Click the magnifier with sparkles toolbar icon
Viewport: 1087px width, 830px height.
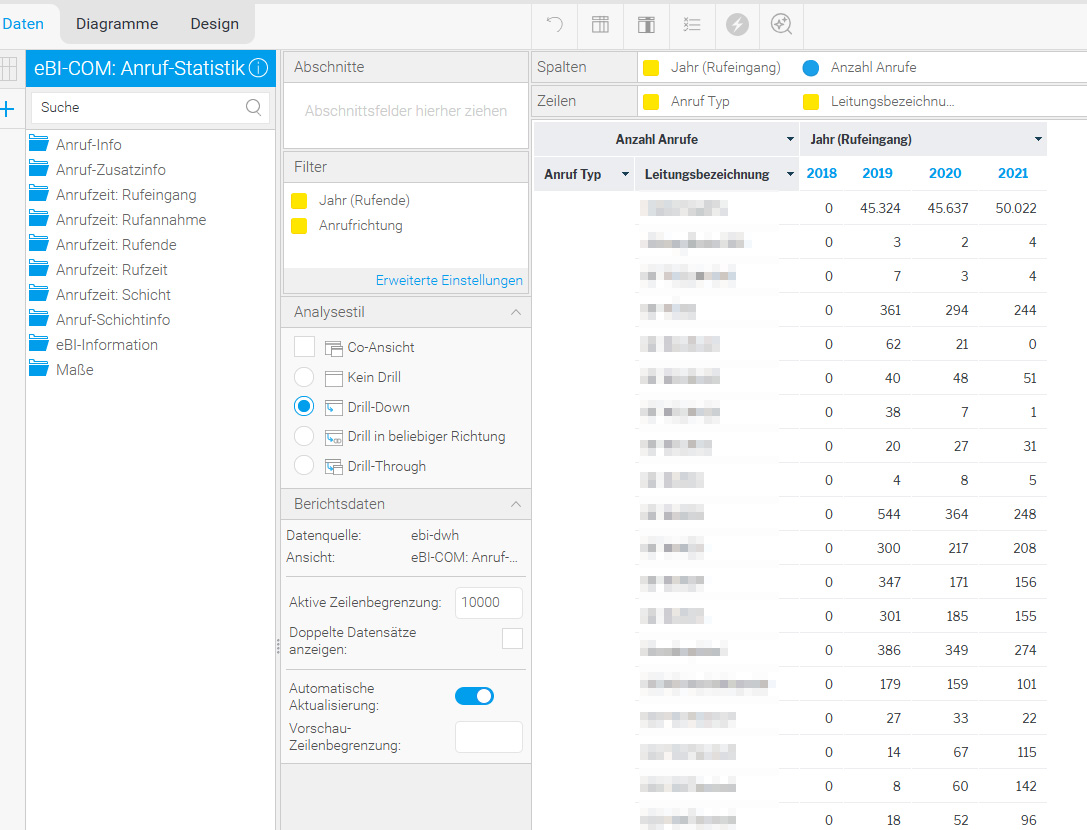click(x=781, y=24)
